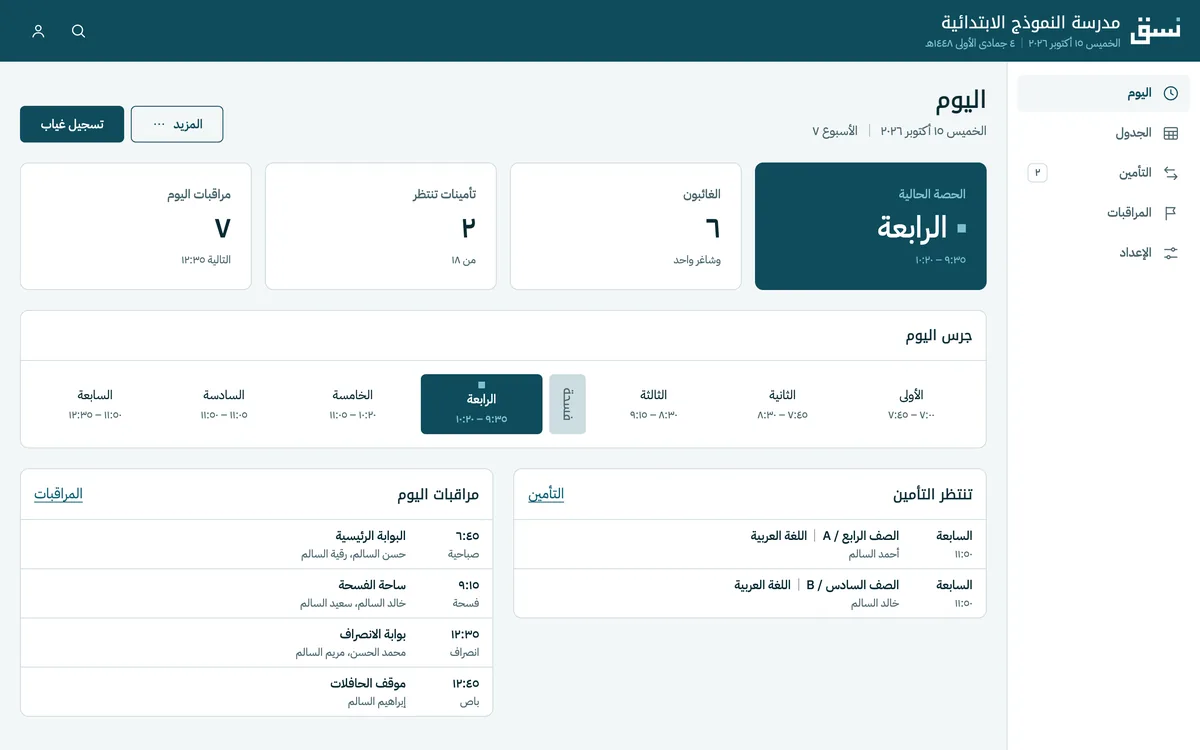The width and height of the screenshot is (1200, 750).
Task: Click teacher name خالد السالم in coverage list
Action: tap(875, 603)
